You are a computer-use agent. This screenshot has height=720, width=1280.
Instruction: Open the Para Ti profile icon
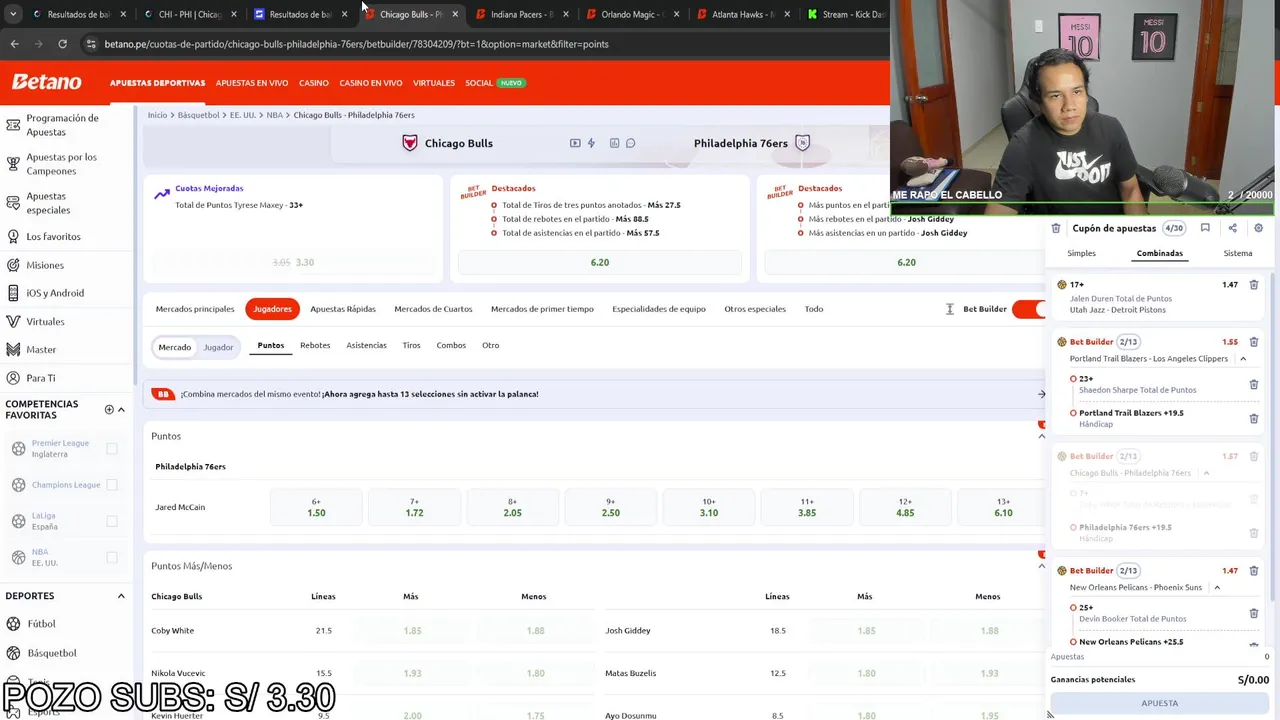pyautogui.click(x=13, y=378)
